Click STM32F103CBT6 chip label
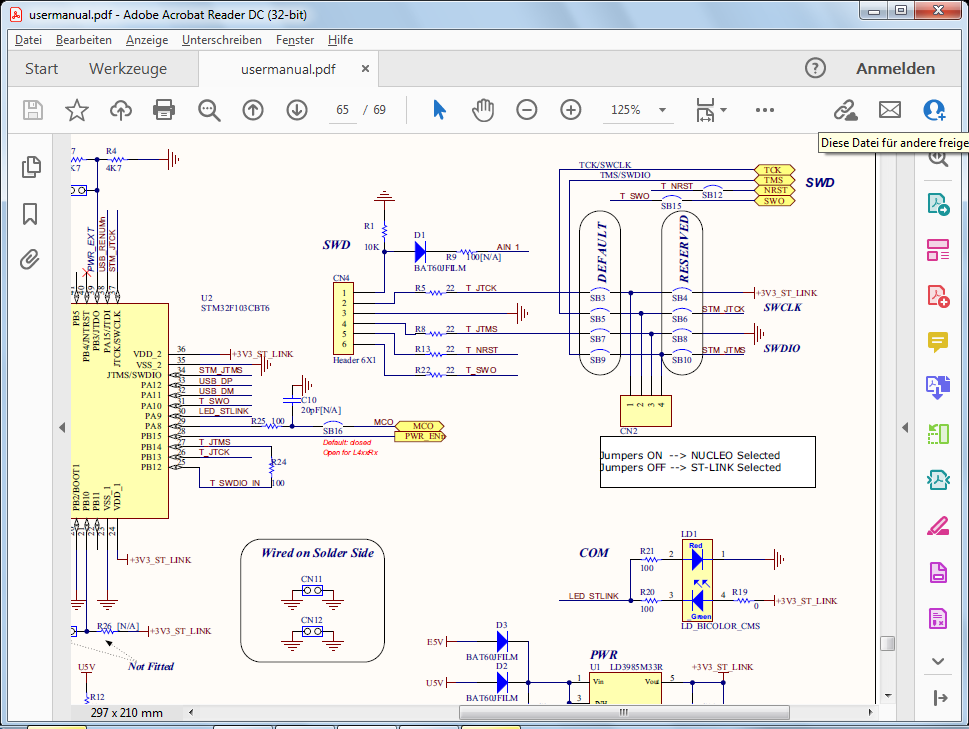The image size is (969, 729). (x=235, y=308)
